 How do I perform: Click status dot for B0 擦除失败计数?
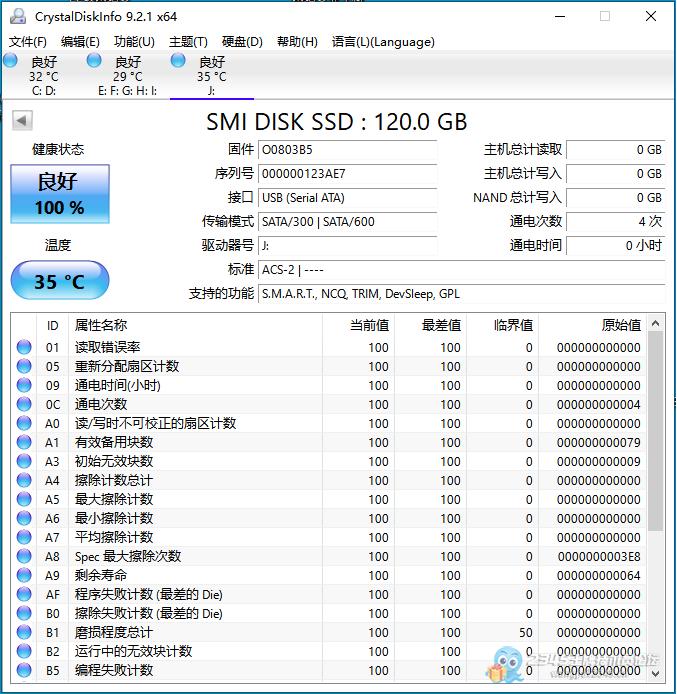[x=24, y=613]
